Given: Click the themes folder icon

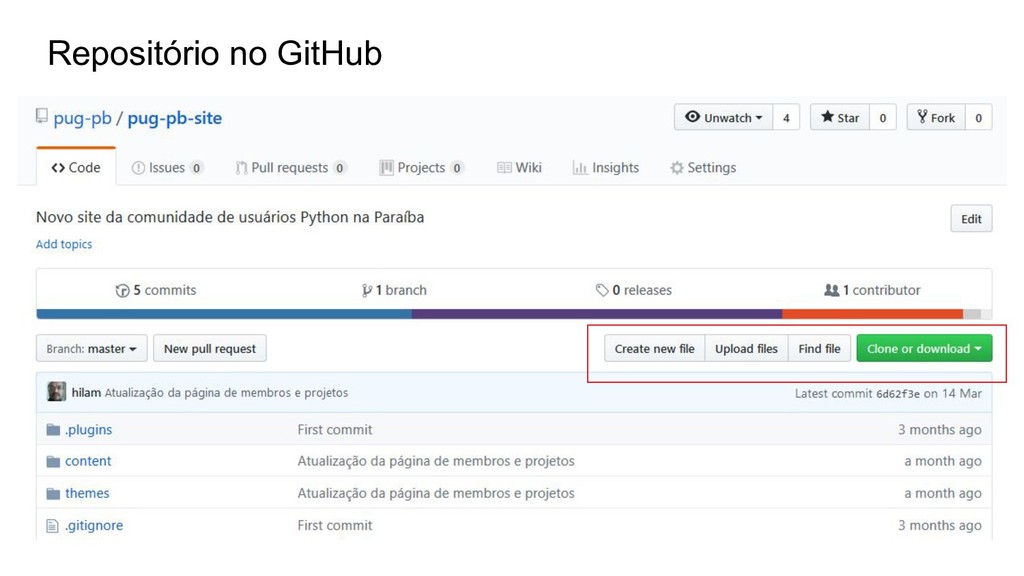Looking at the screenshot, I should click(x=53, y=494).
